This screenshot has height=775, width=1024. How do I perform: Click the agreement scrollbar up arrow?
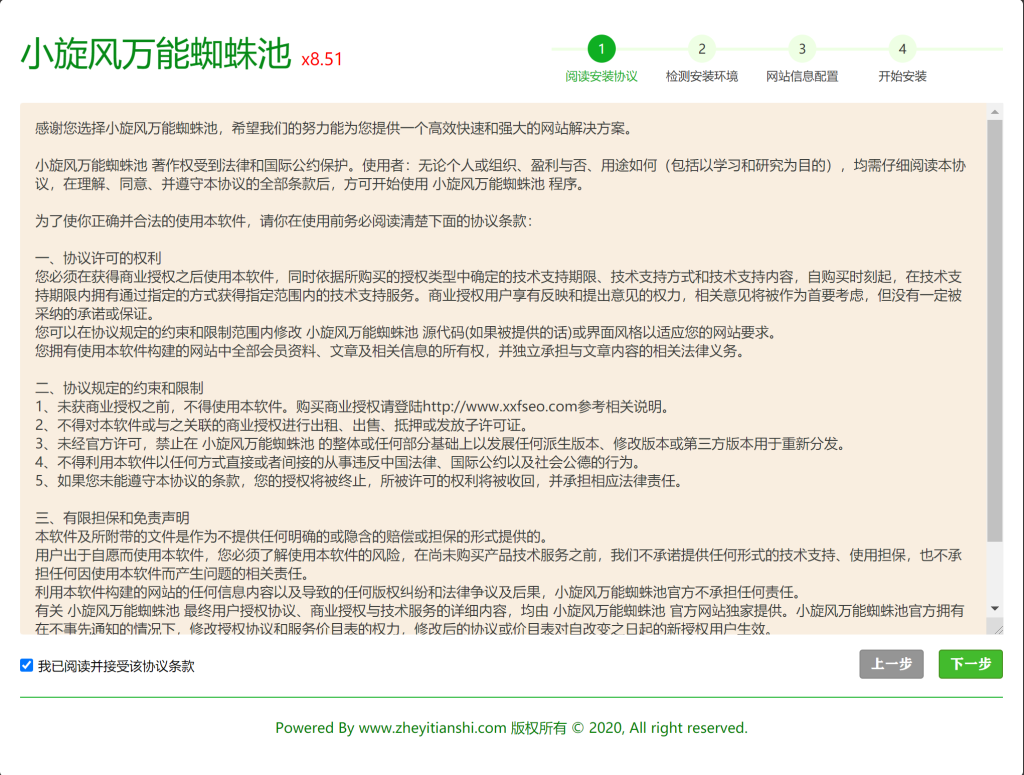pyautogui.click(x=995, y=112)
